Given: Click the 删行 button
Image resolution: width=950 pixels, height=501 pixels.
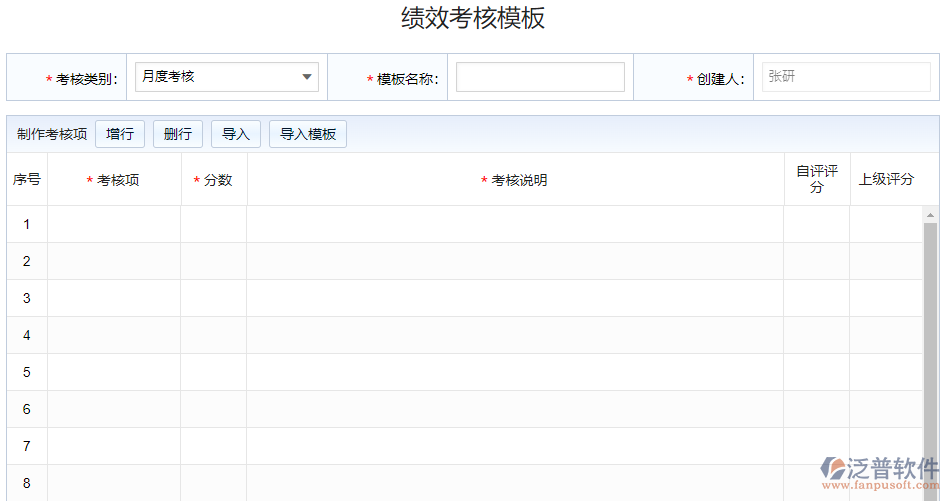Looking at the screenshot, I should (x=178, y=134).
